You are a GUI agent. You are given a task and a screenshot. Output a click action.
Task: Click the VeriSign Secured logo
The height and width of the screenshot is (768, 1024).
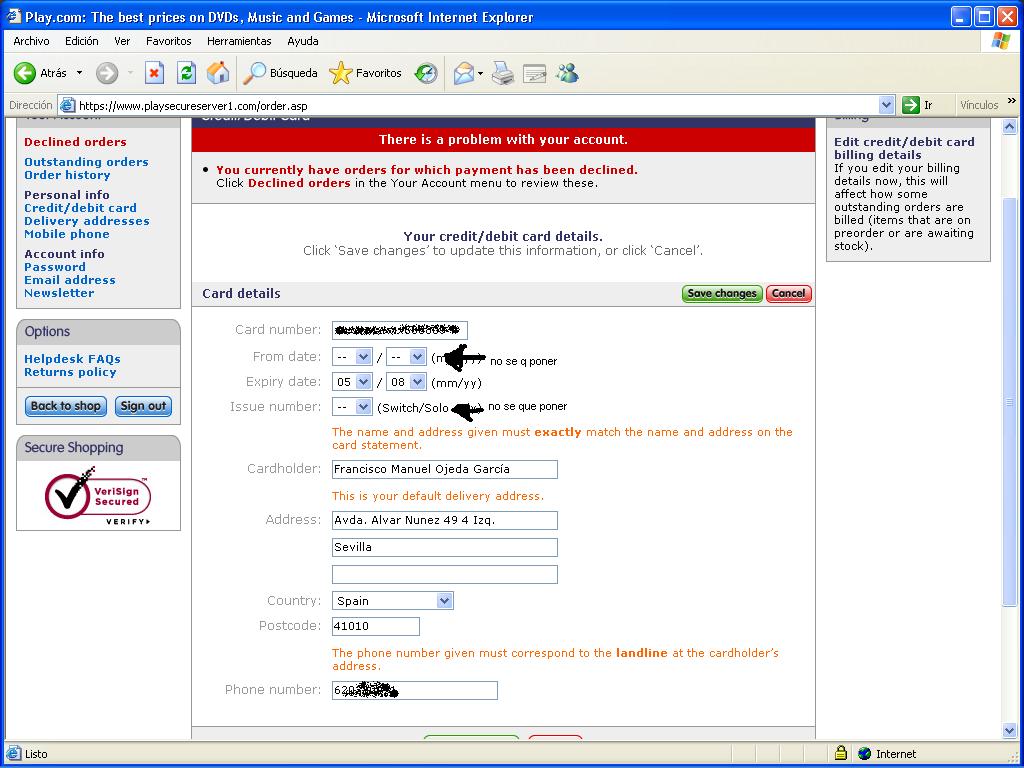[x=98, y=496]
